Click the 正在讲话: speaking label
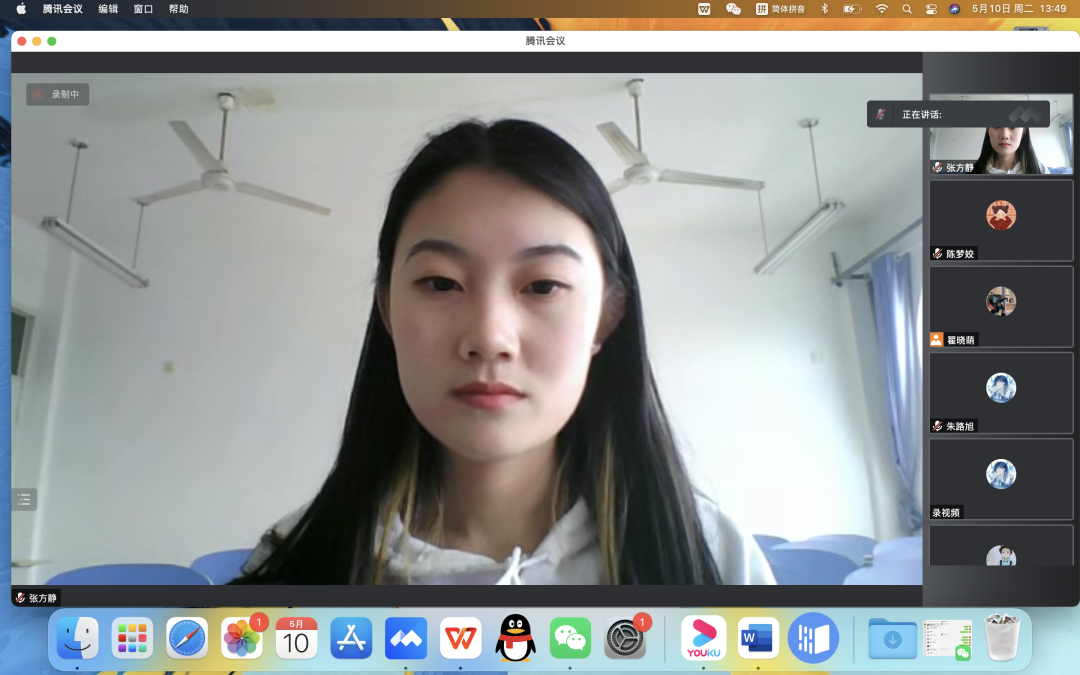The width and height of the screenshot is (1080, 675). pos(922,114)
